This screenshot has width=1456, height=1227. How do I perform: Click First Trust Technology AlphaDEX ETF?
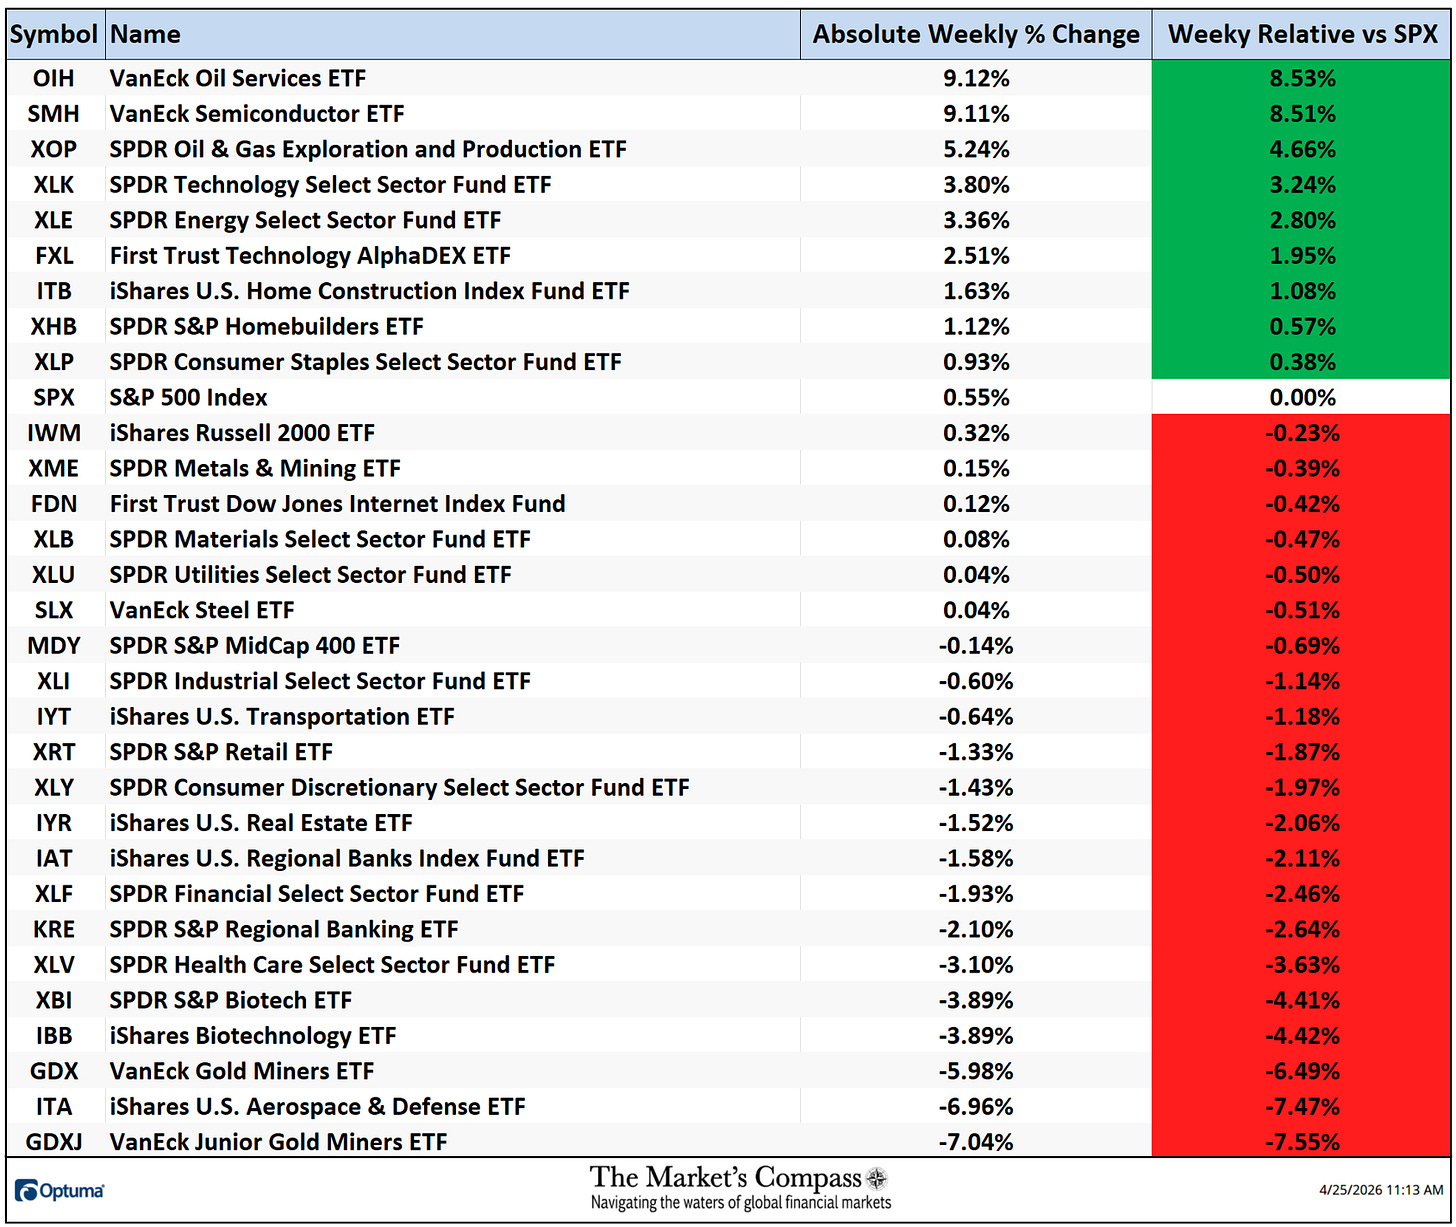[310, 256]
